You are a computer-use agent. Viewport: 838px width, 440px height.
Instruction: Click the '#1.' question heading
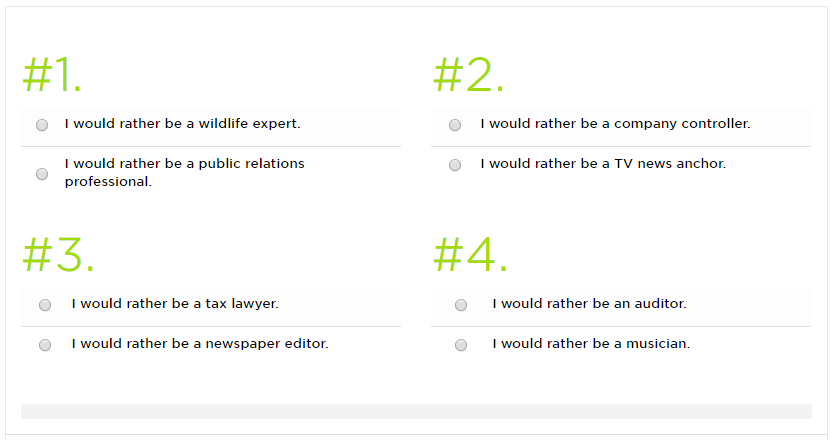point(52,75)
